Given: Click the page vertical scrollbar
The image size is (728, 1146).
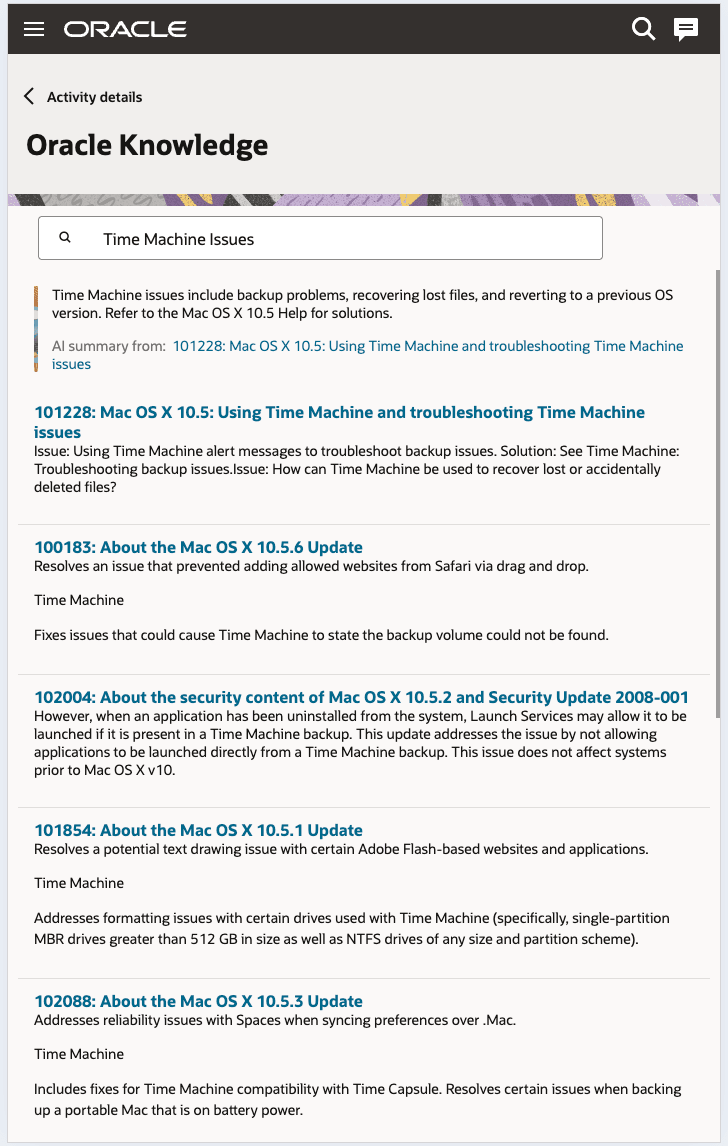Looking at the screenshot, I should (x=718, y=493).
